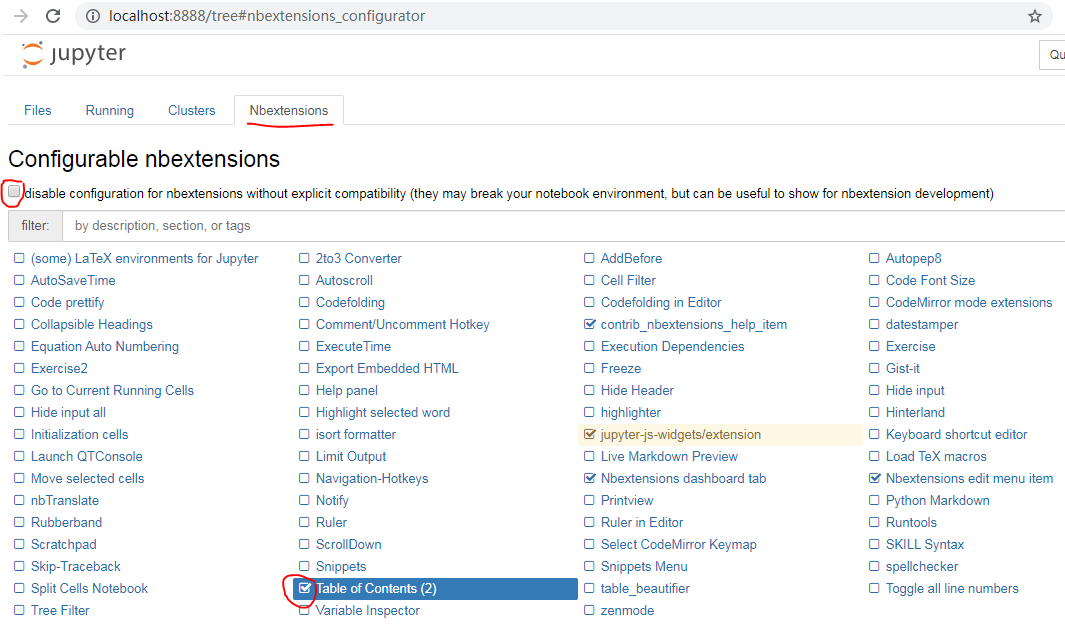Tick the Code prettify checkbox
Image resolution: width=1065 pixels, height=631 pixels.
click(x=19, y=302)
